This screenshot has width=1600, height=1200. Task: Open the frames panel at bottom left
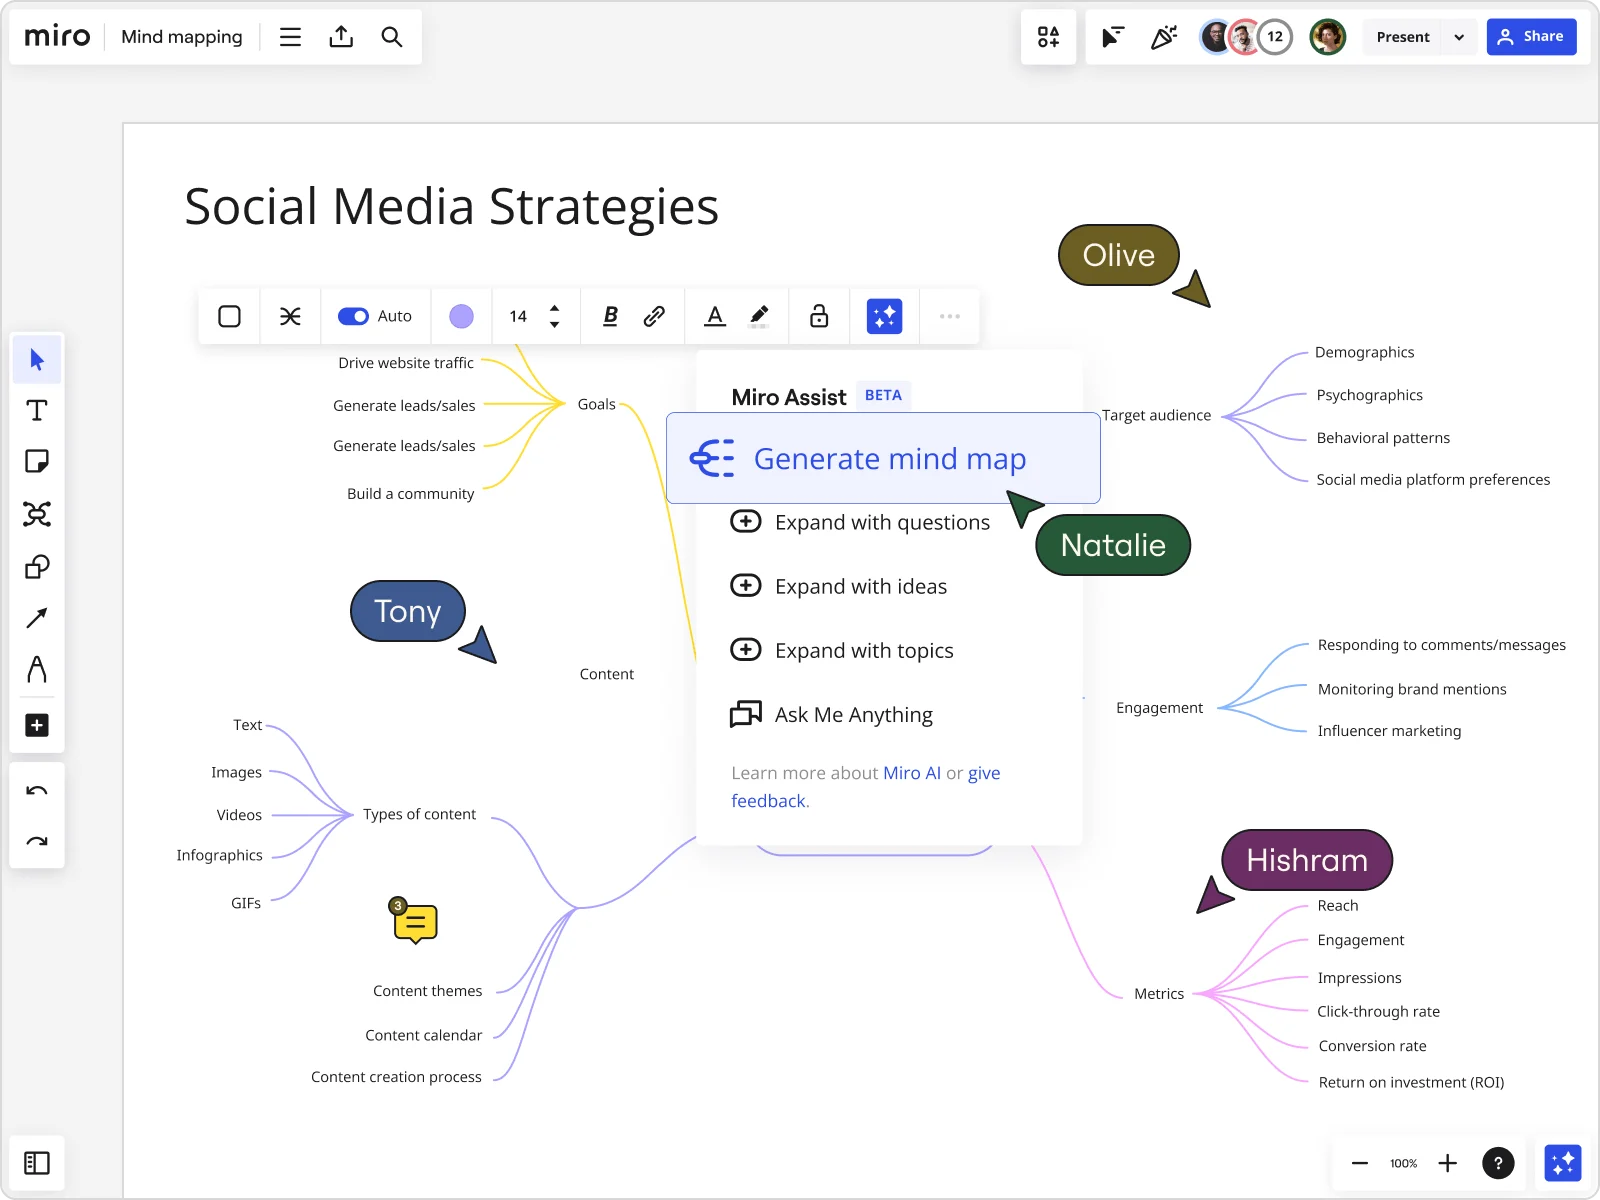37,1163
